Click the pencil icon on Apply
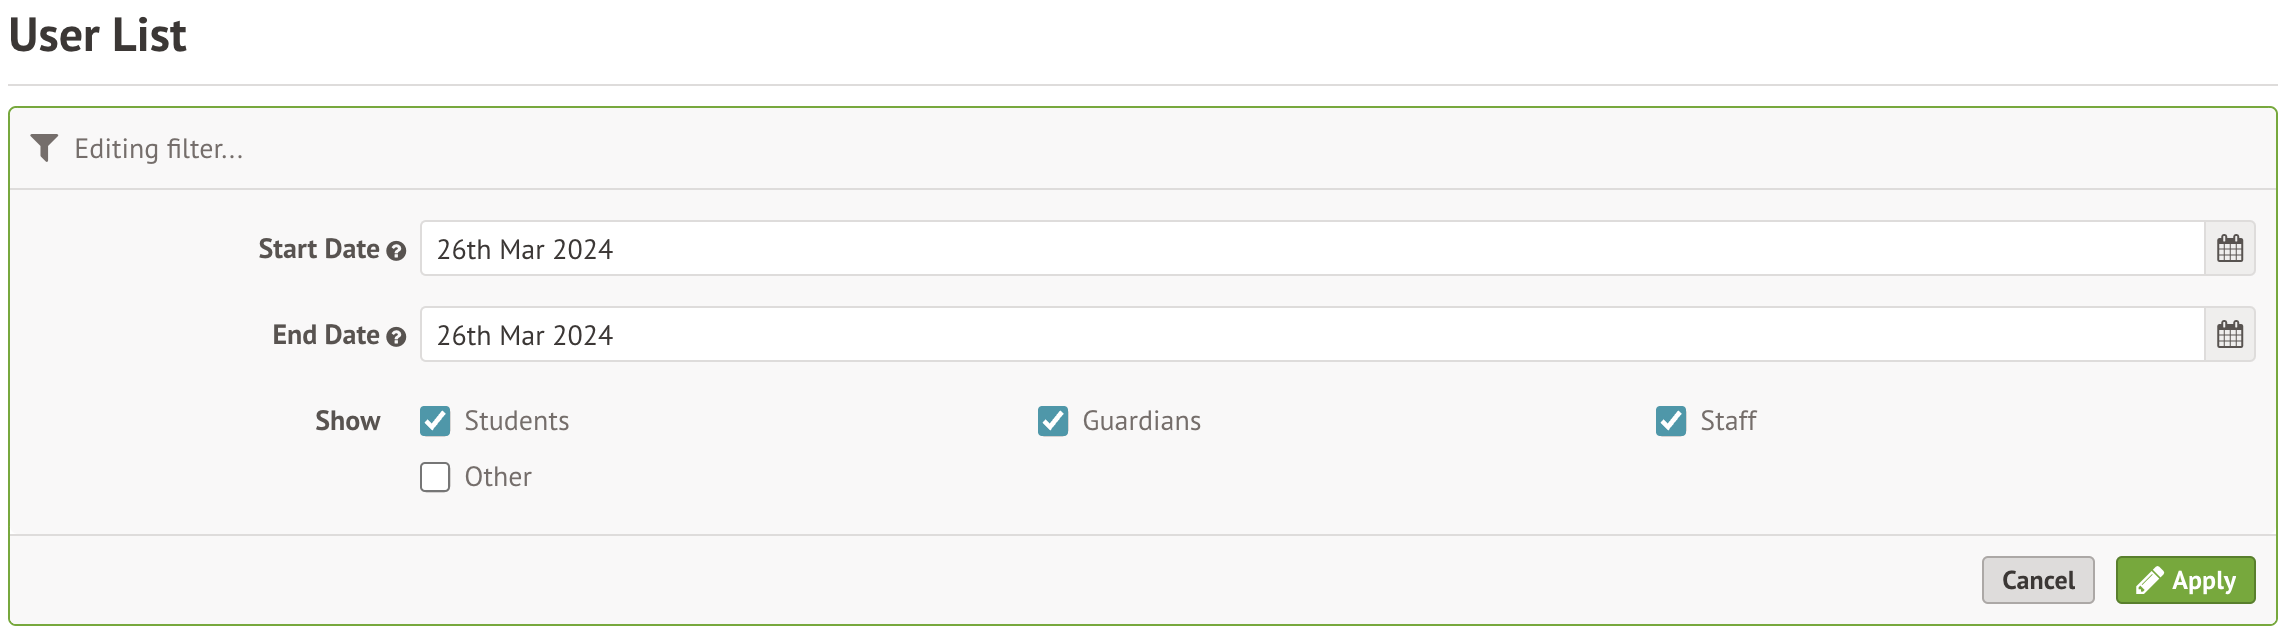Screen dimensions: 2292x638 2149,581
